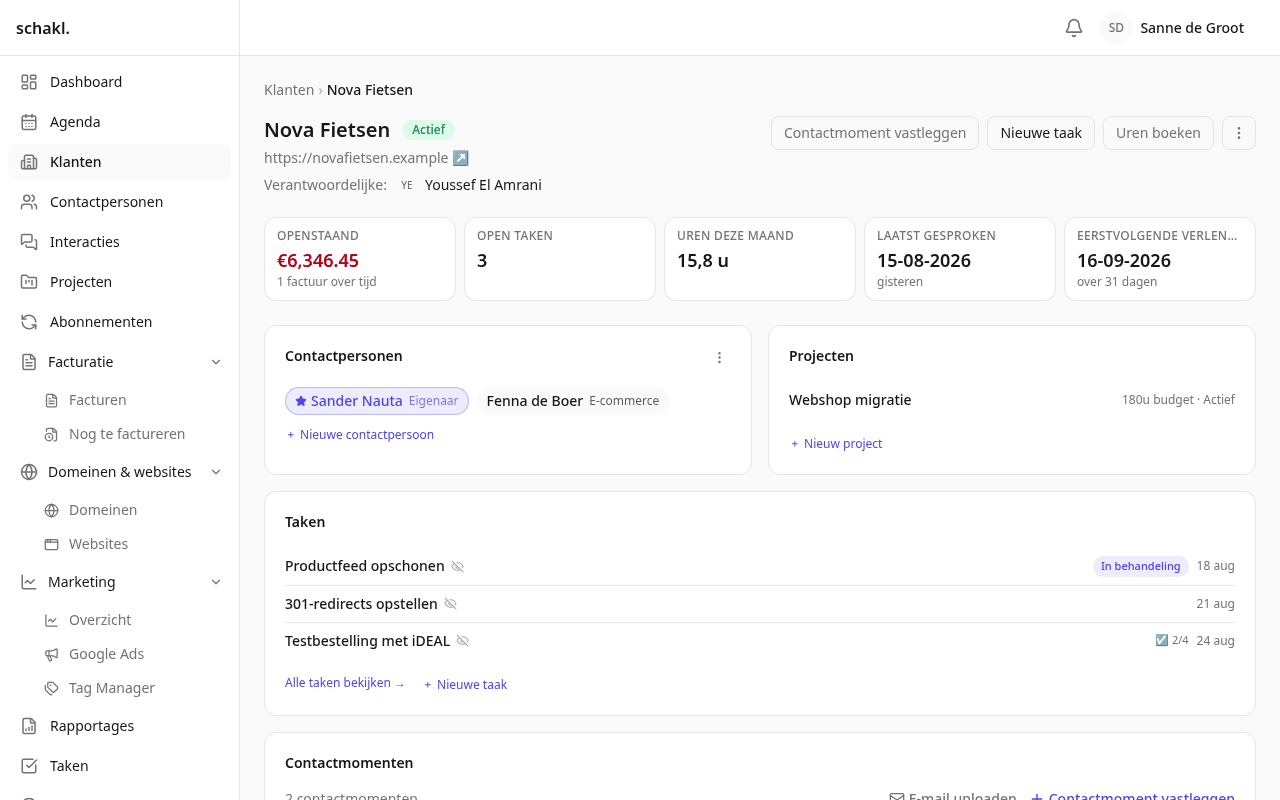Click Nieuwe taak link in Taken card
The height and width of the screenshot is (800, 1280).
pos(465,685)
